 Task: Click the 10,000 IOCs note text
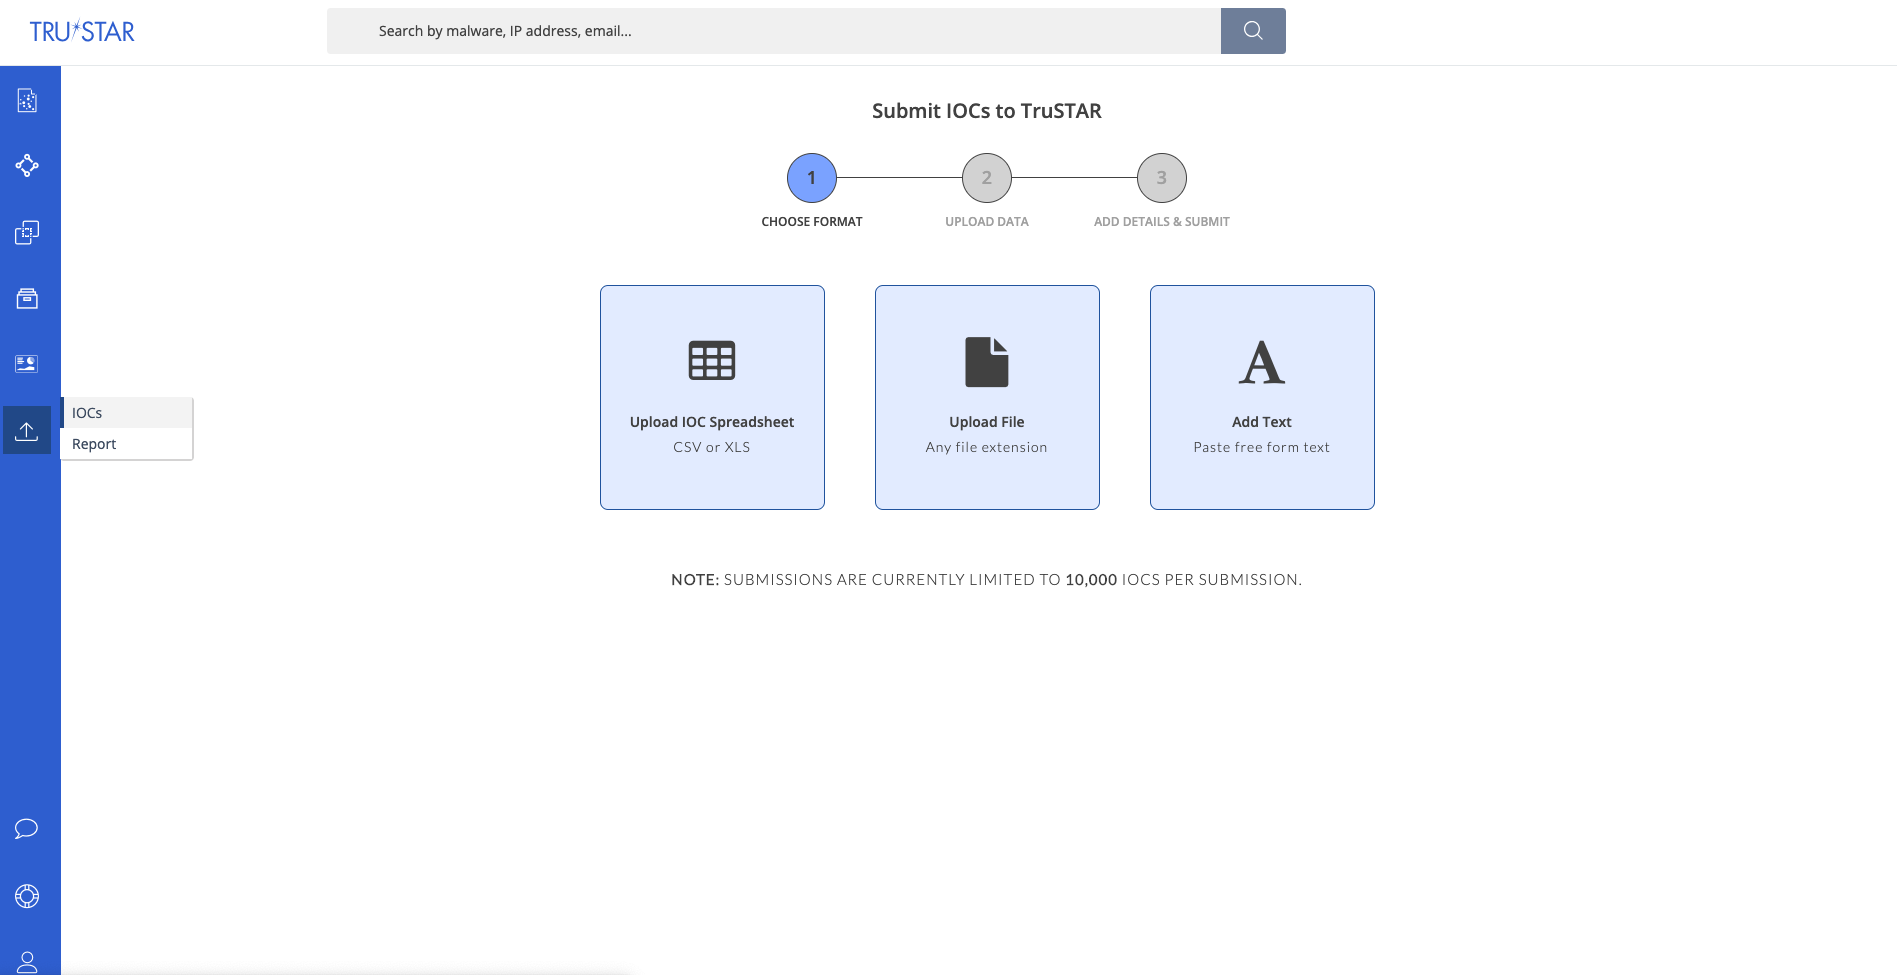click(x=987, y=580)
